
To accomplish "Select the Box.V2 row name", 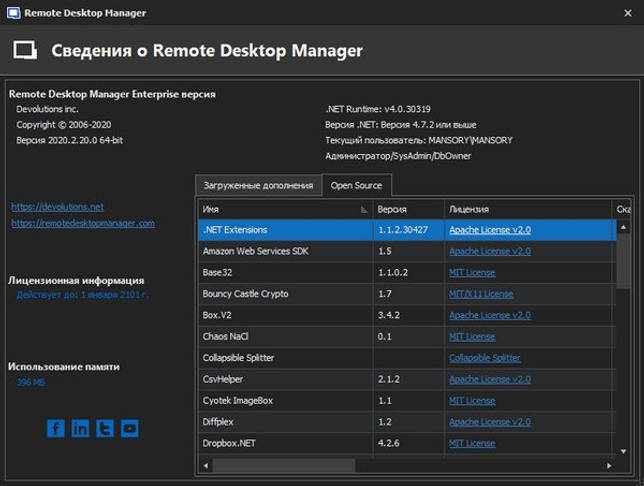I will tap(217, 315).
